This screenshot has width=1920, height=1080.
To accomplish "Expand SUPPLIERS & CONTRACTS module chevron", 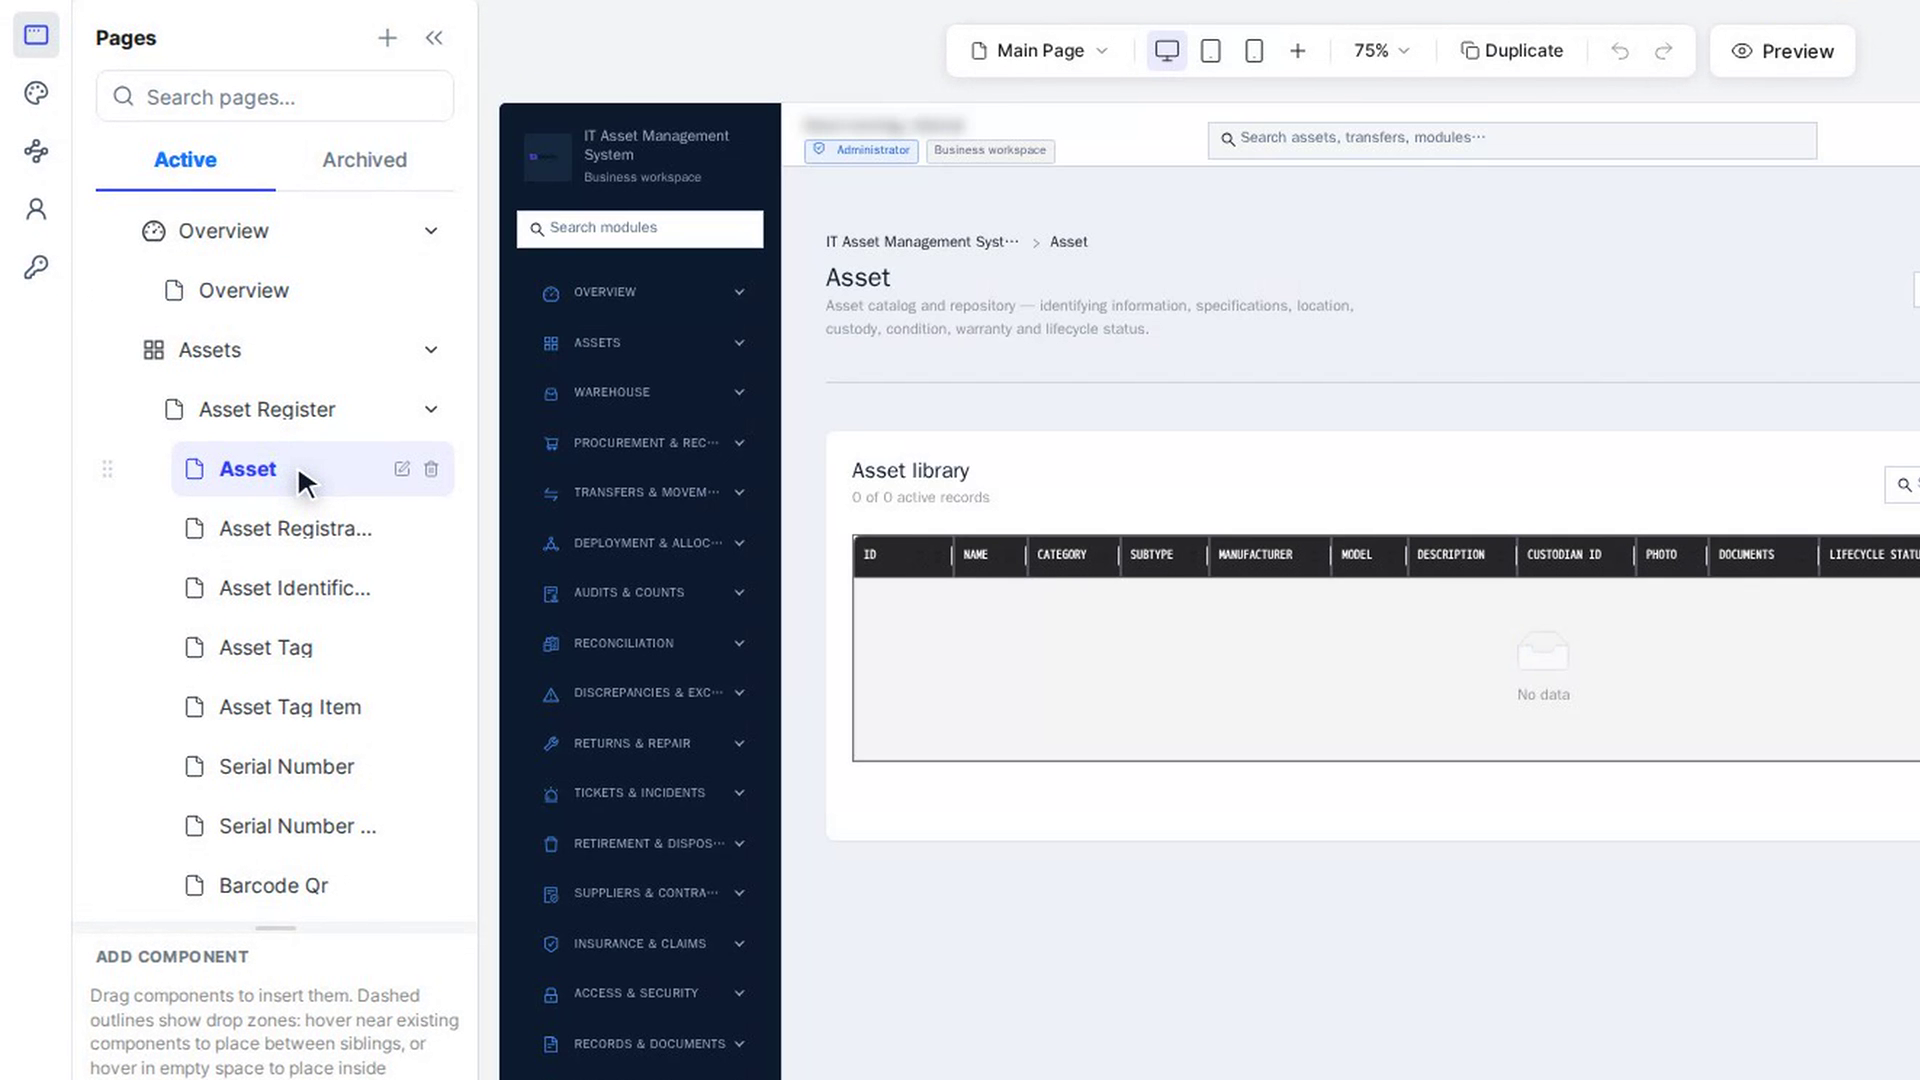I will click(x=740, y=893).
